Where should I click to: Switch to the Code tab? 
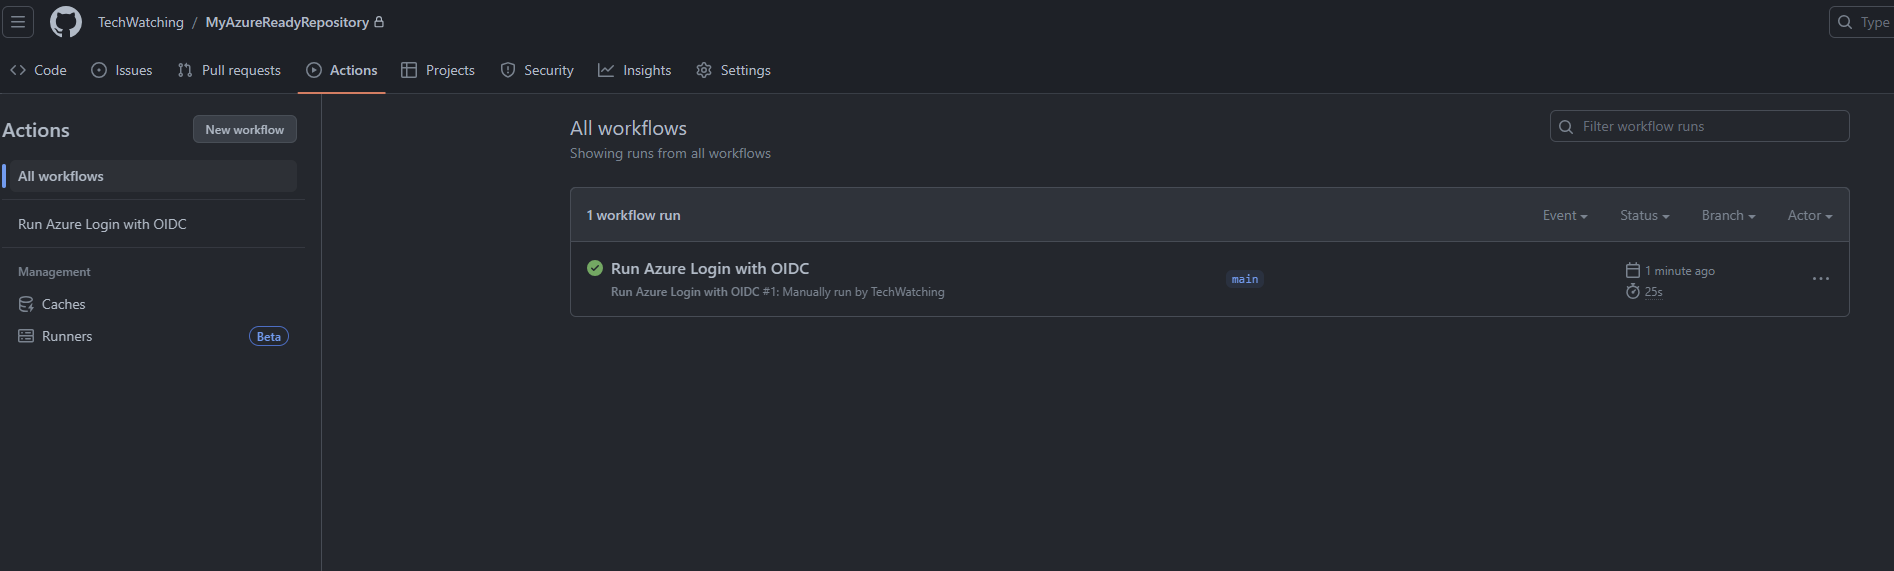click(38, 70)
